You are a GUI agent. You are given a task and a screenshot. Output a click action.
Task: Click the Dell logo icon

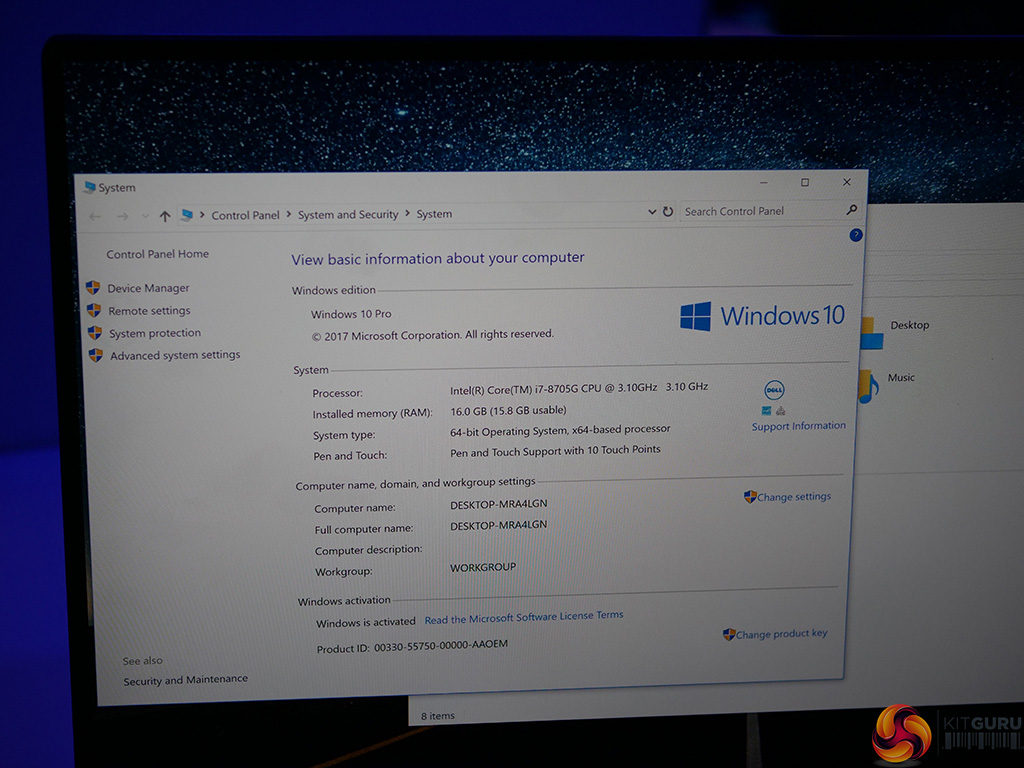[775, 390]
